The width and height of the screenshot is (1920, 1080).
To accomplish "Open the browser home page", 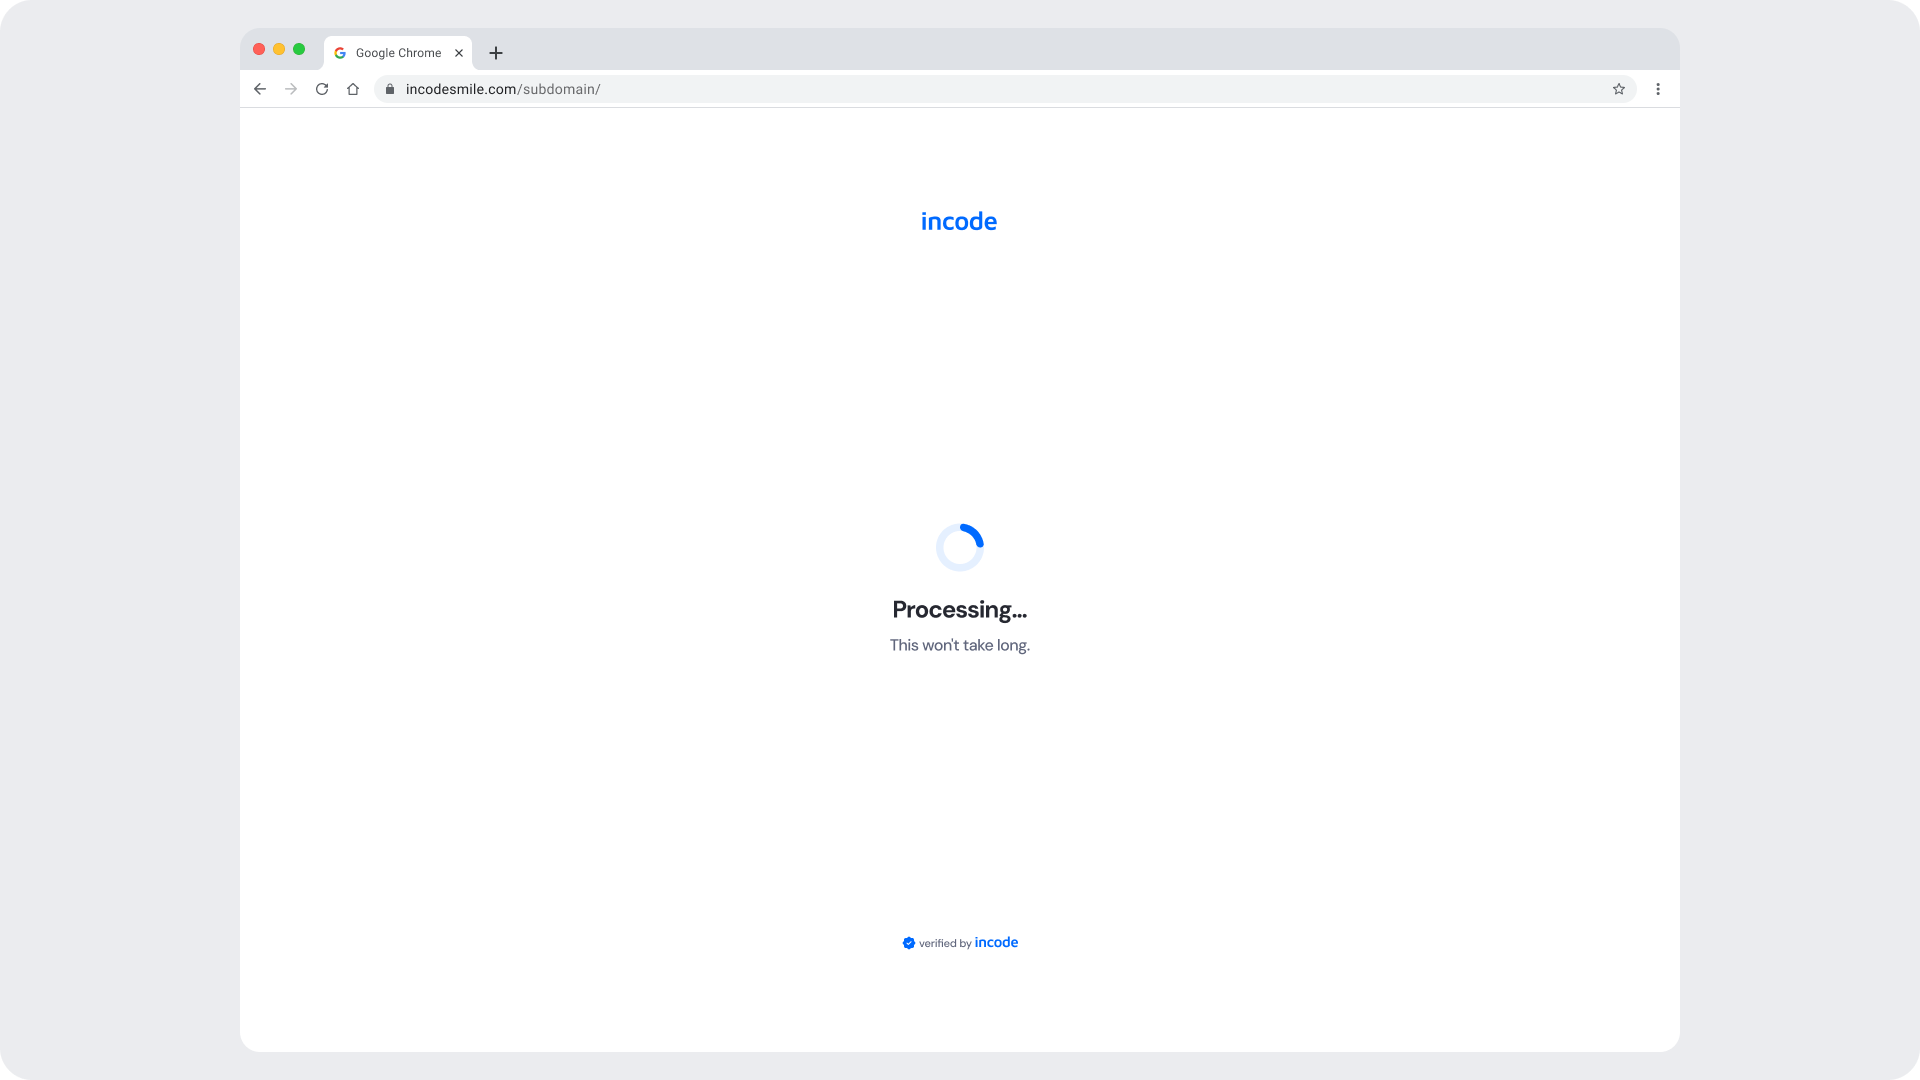I will coord(353,89).
